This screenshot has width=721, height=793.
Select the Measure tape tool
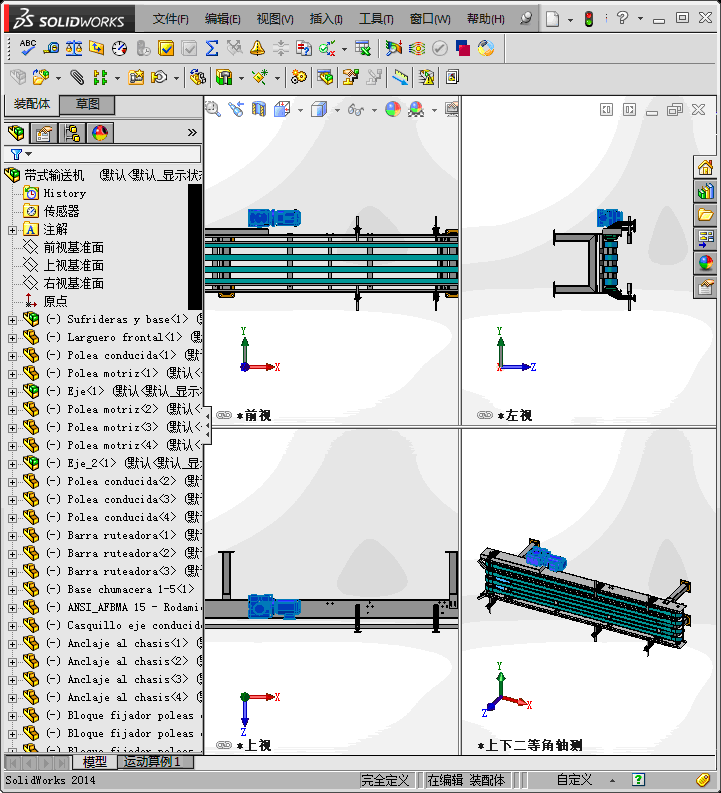tap(51, 49)
